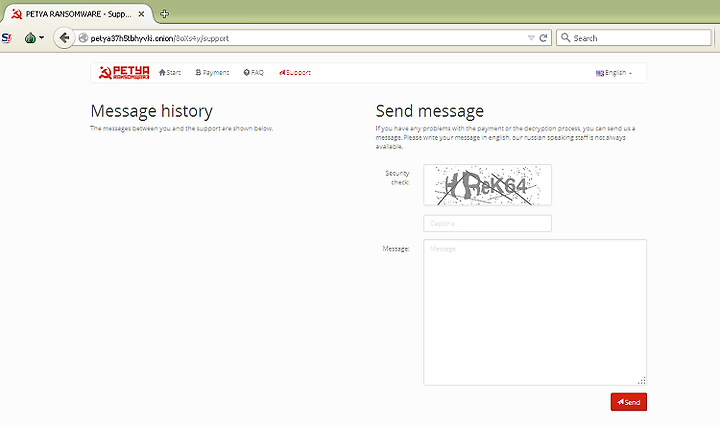Click the Tor onion button dropdown

pyautogui.click(x=34, y=38)
